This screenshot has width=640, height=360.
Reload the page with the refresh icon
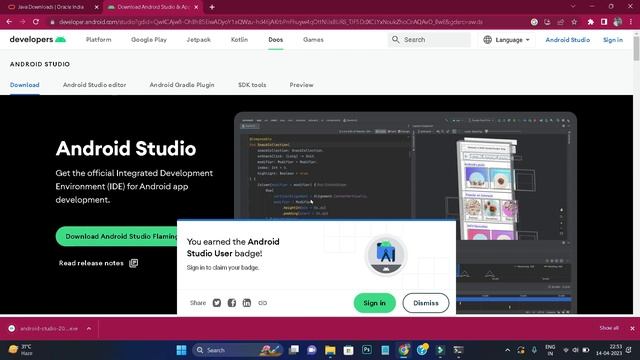[36, 22]
